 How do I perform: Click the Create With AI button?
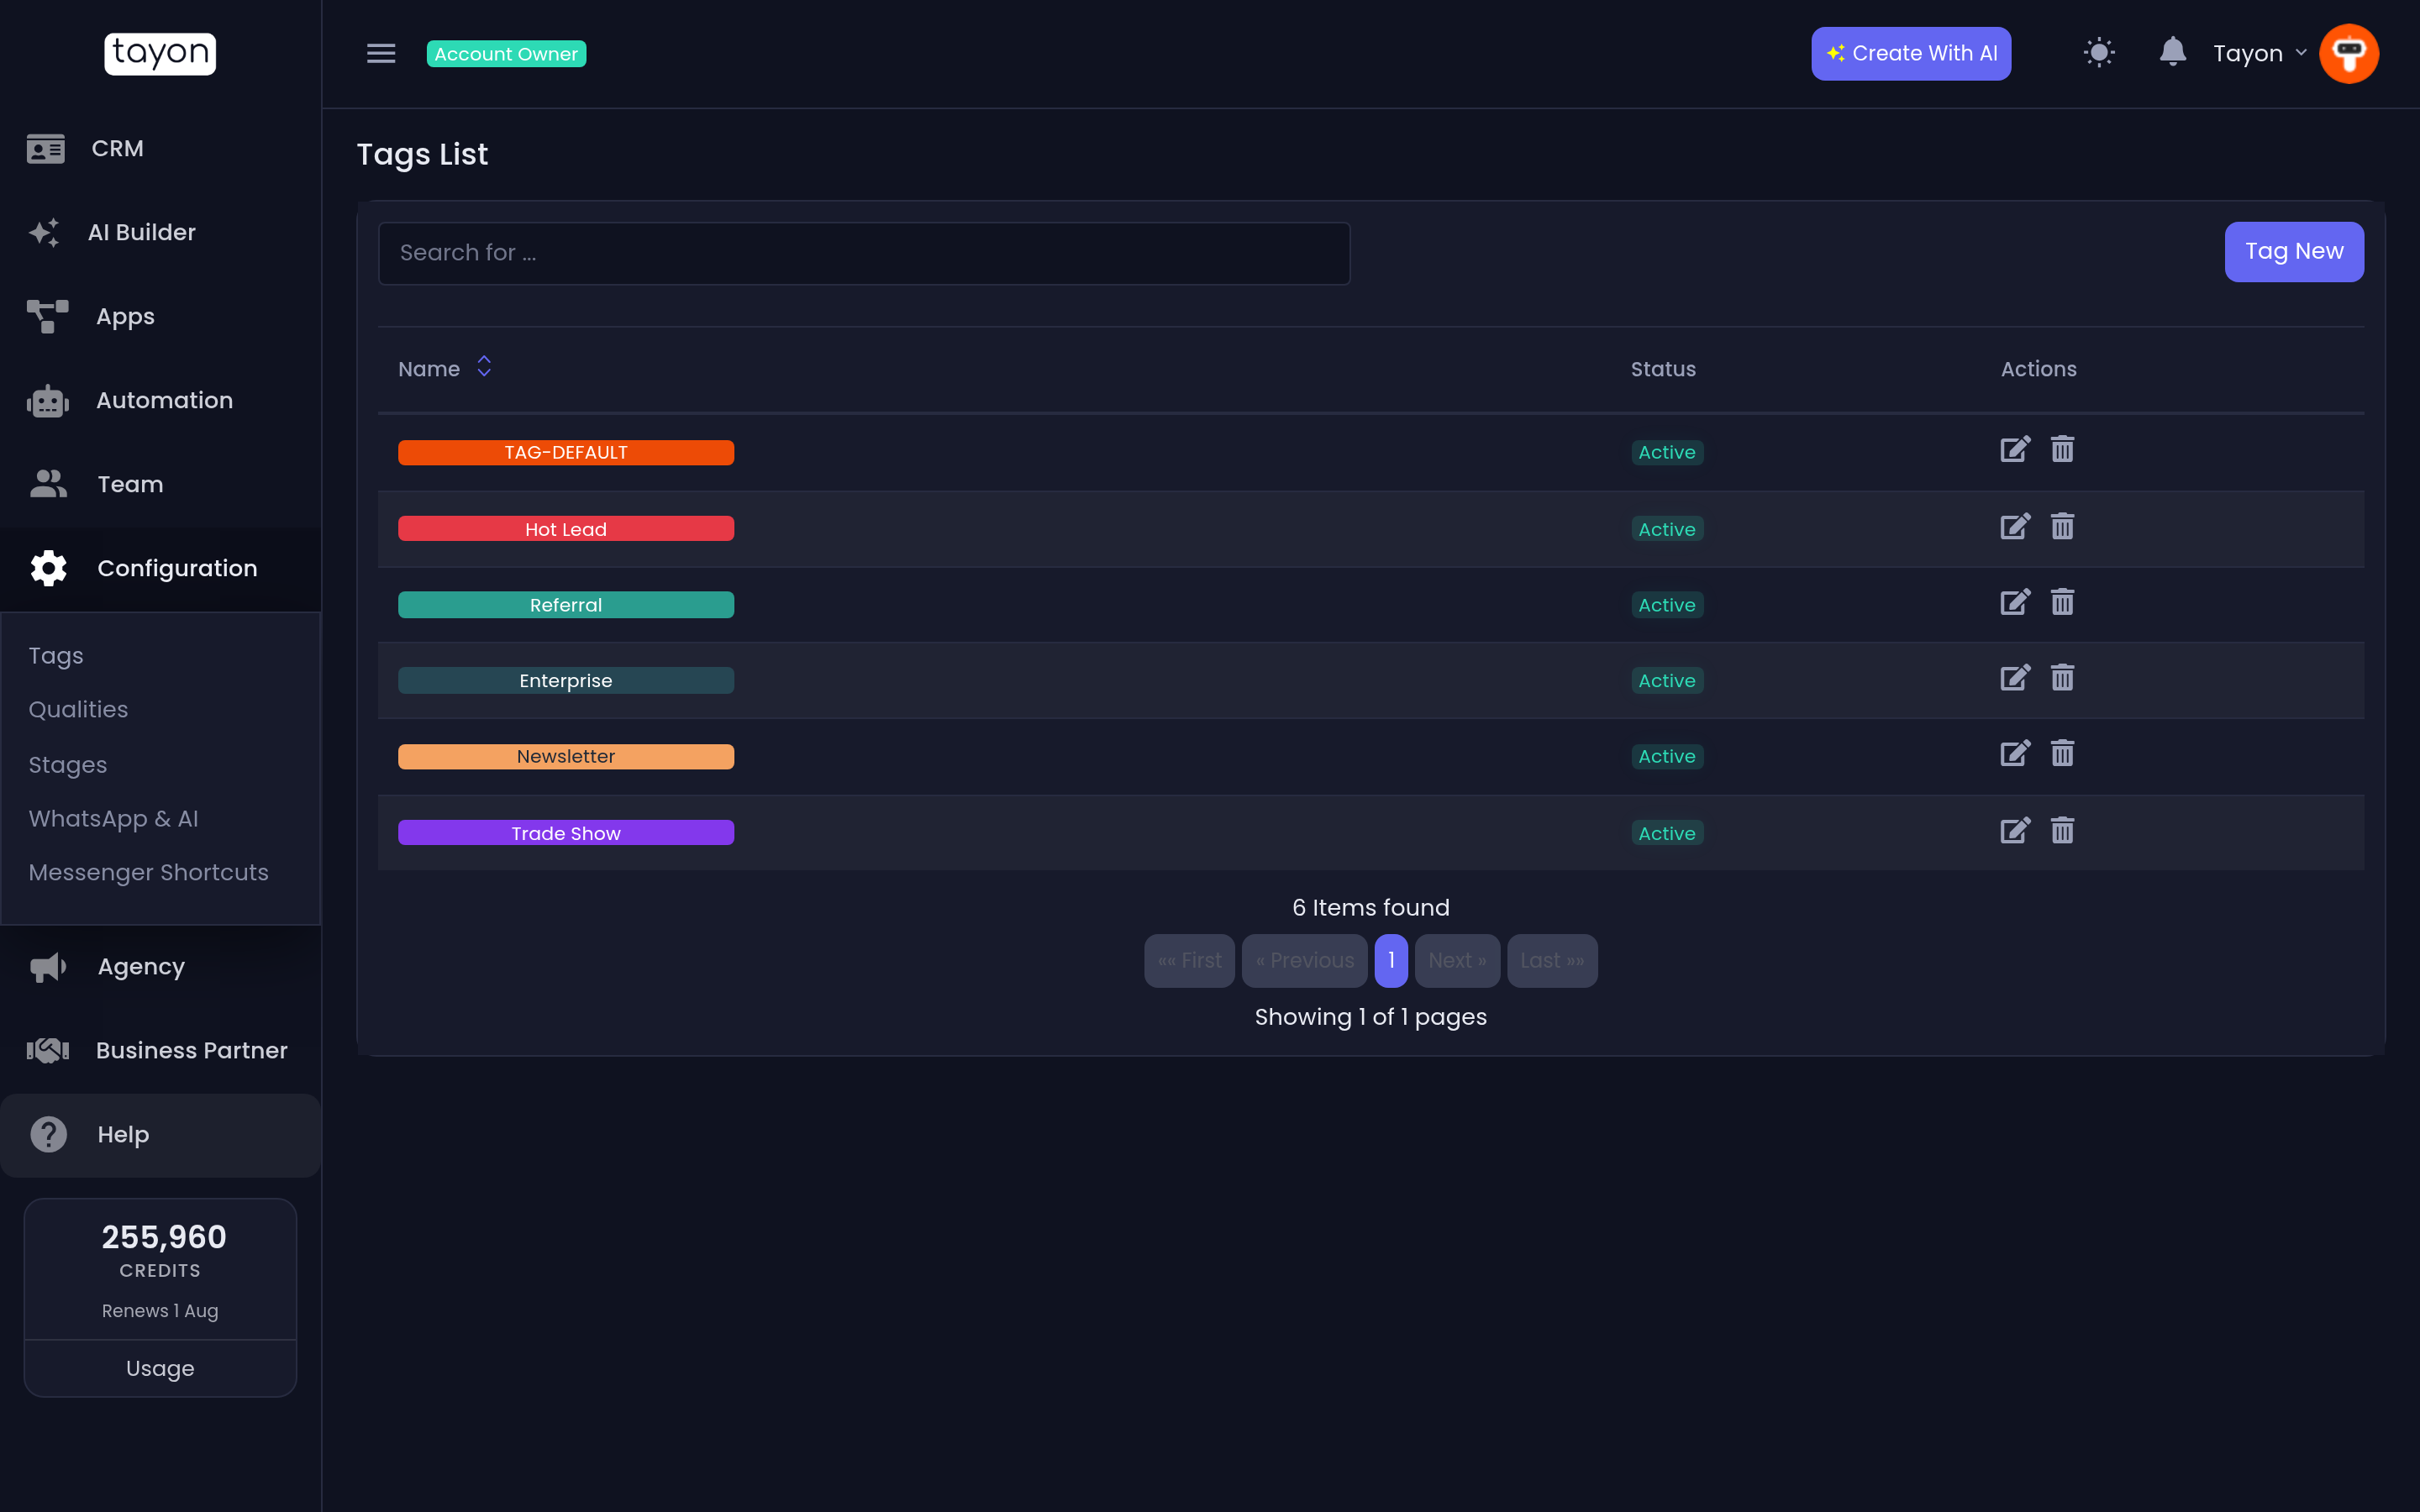(x=1911, y=54)
